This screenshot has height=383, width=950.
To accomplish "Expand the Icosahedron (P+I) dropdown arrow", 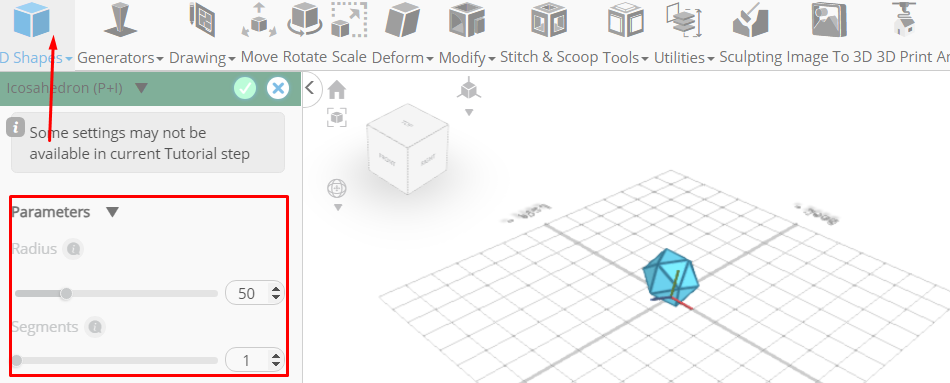I will tap(141, 88).
